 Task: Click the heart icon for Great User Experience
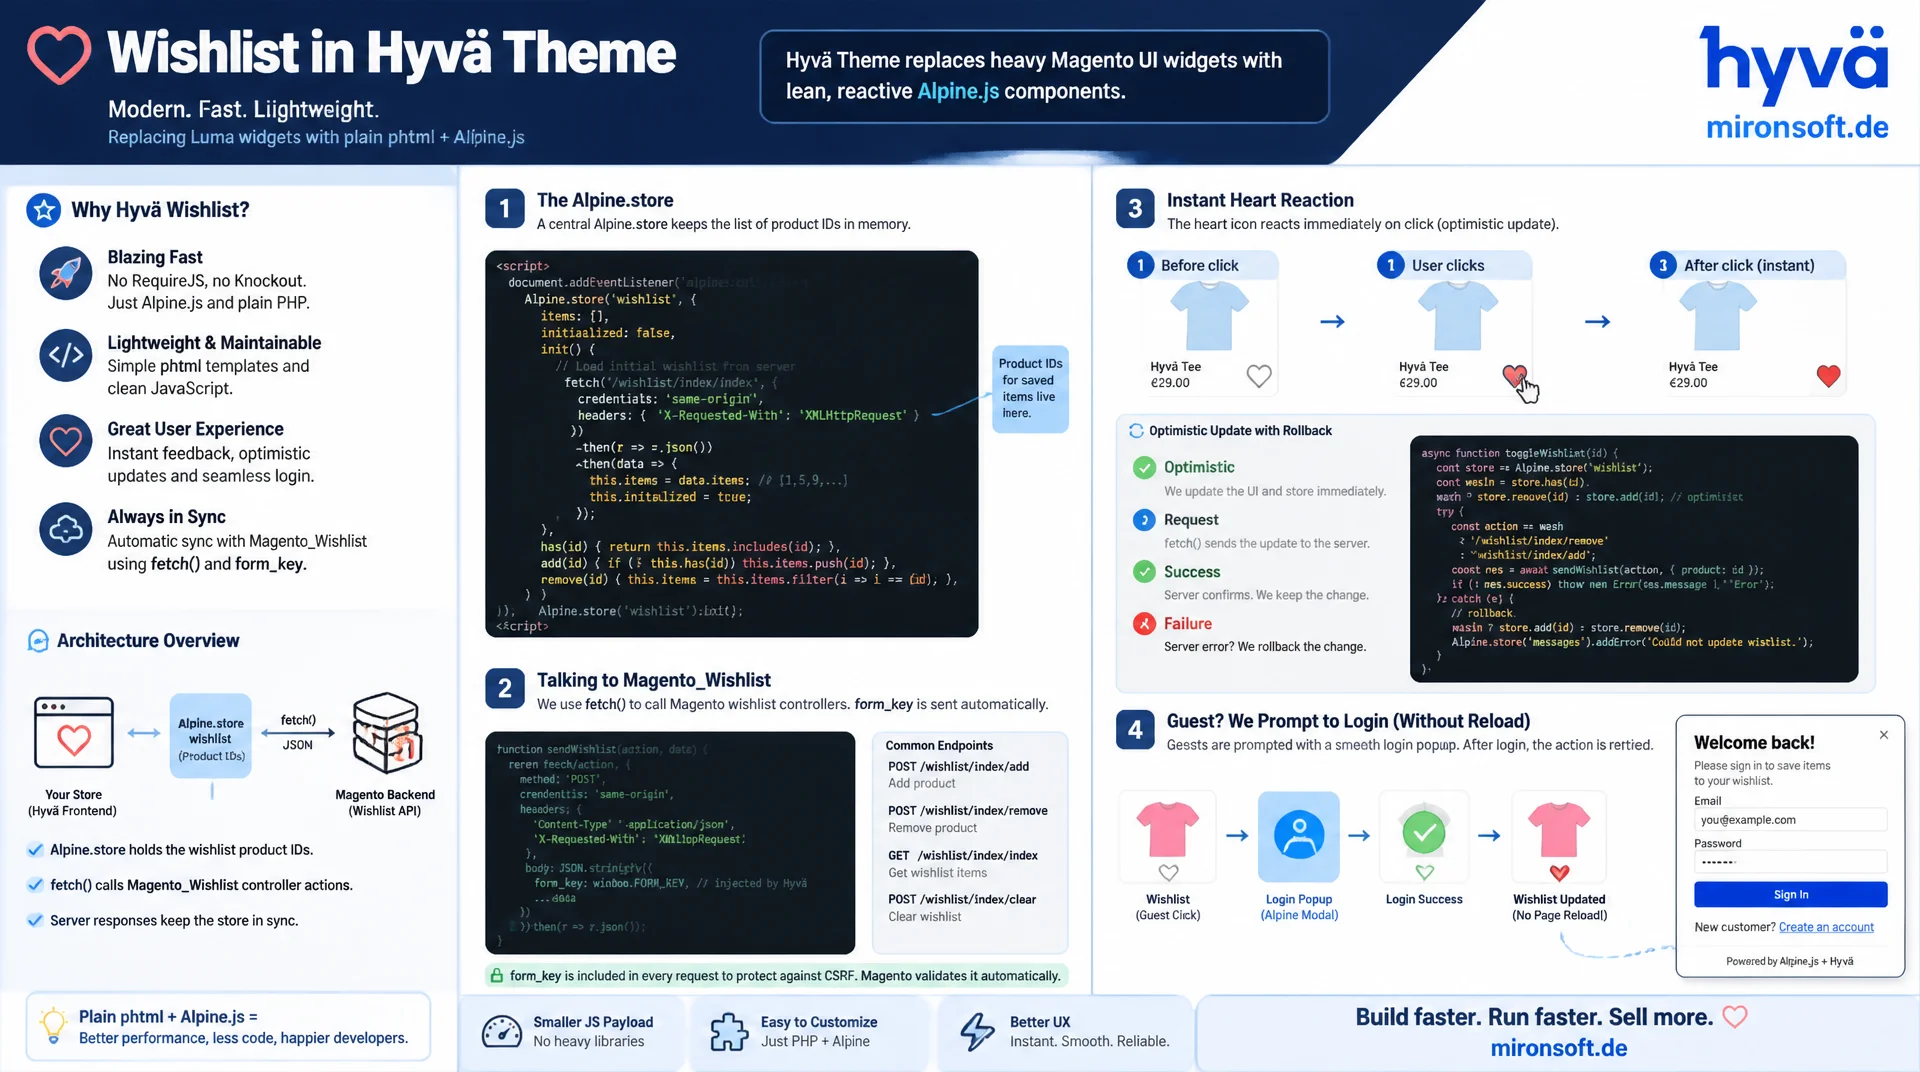(66, 441)
